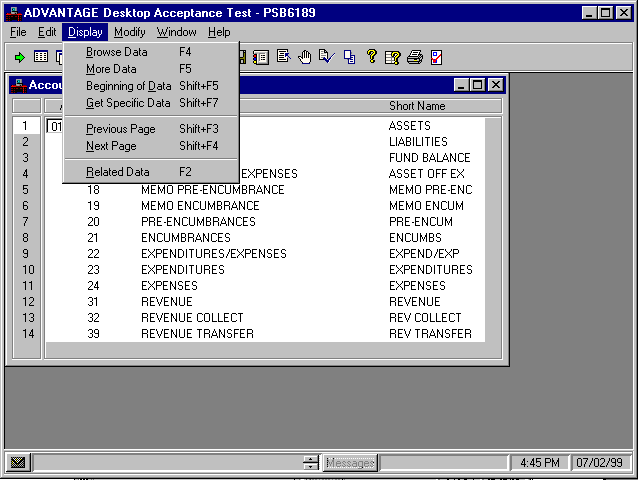This screenshot has height=480, width=638.
Task: Select row number 9 header
Action: coord(26,254)
